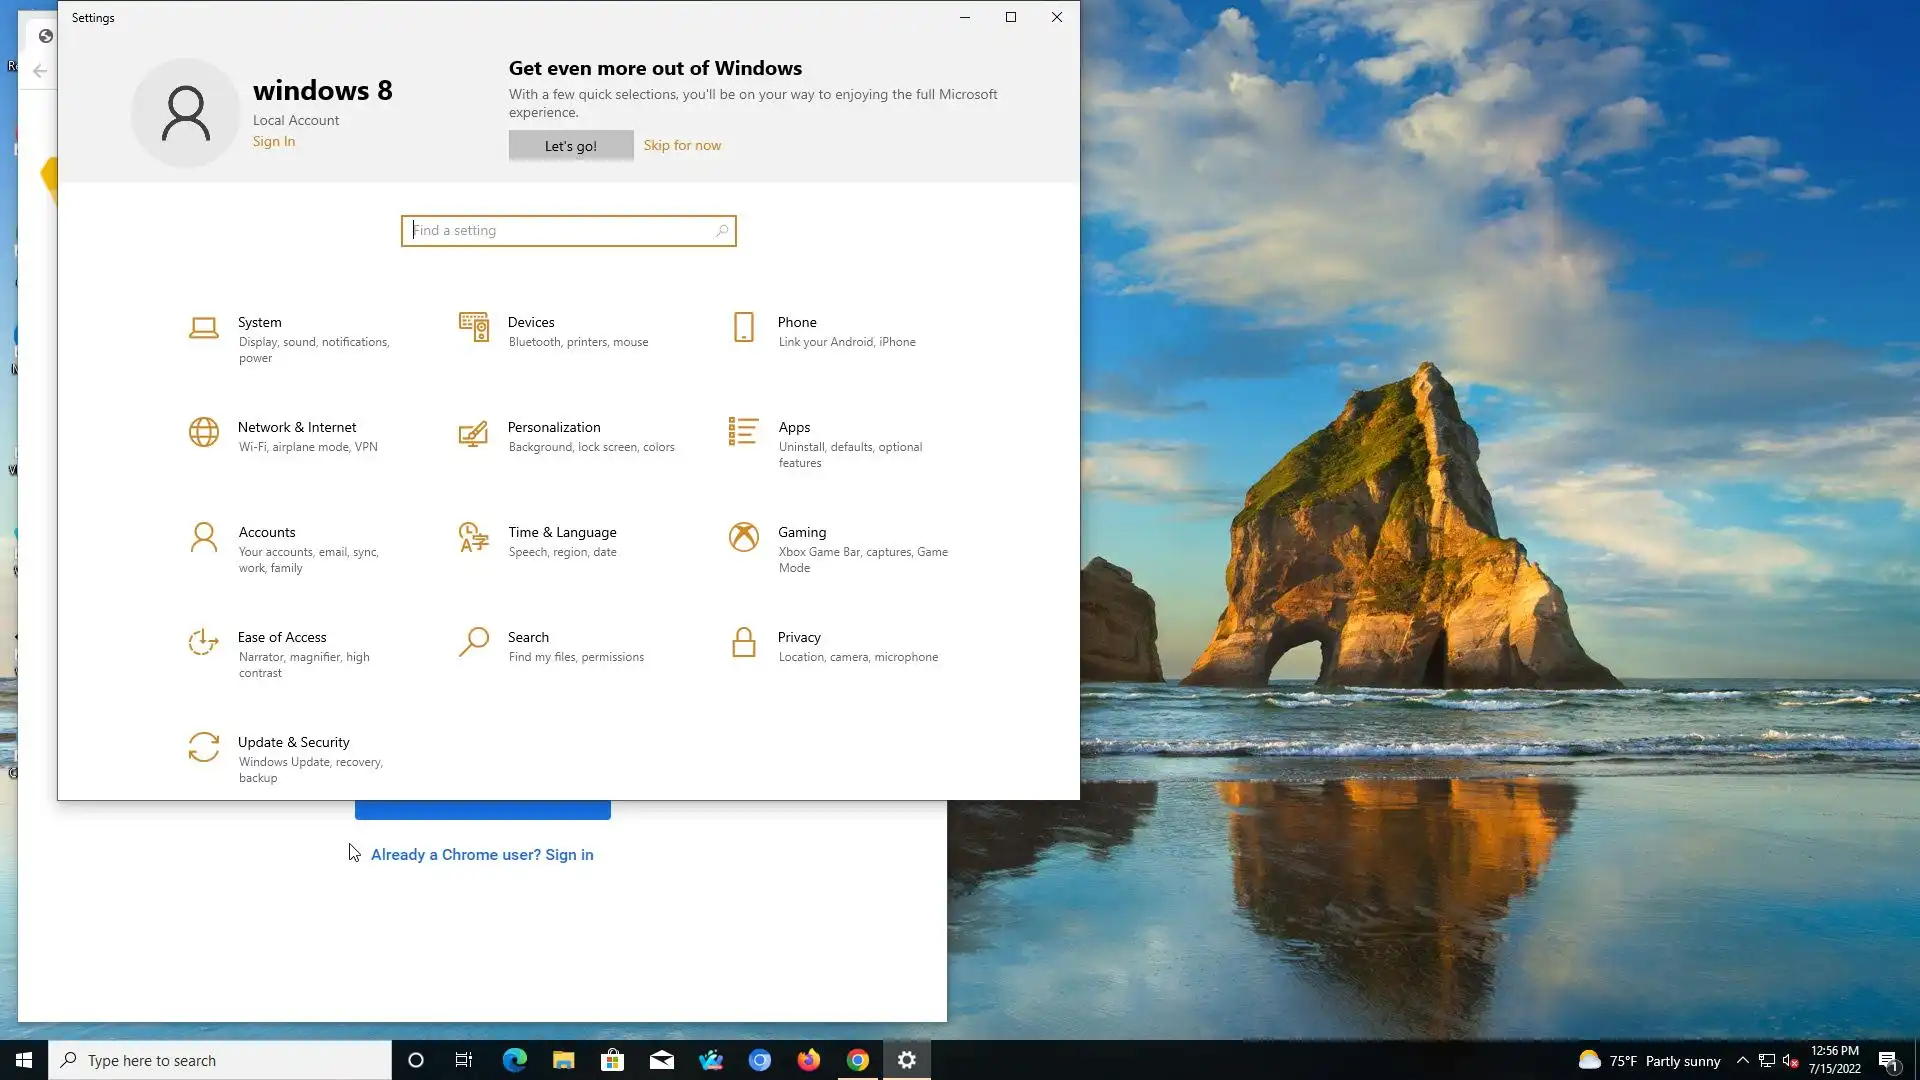Open the Devices settings icon
This screenshot has height=1080, width=1920.
[x=474, y=327]
